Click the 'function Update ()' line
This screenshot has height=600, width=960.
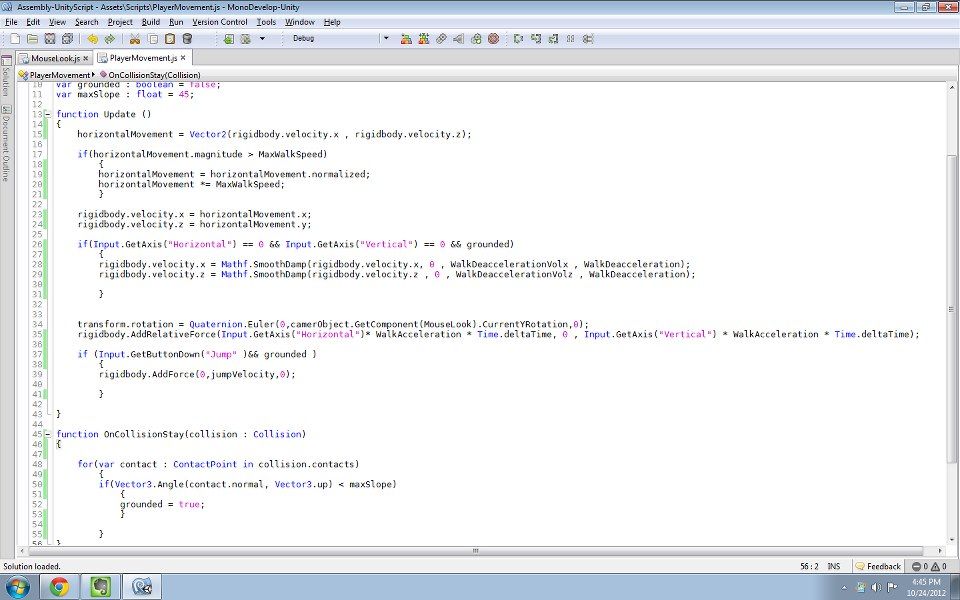[x=103, y=114]
